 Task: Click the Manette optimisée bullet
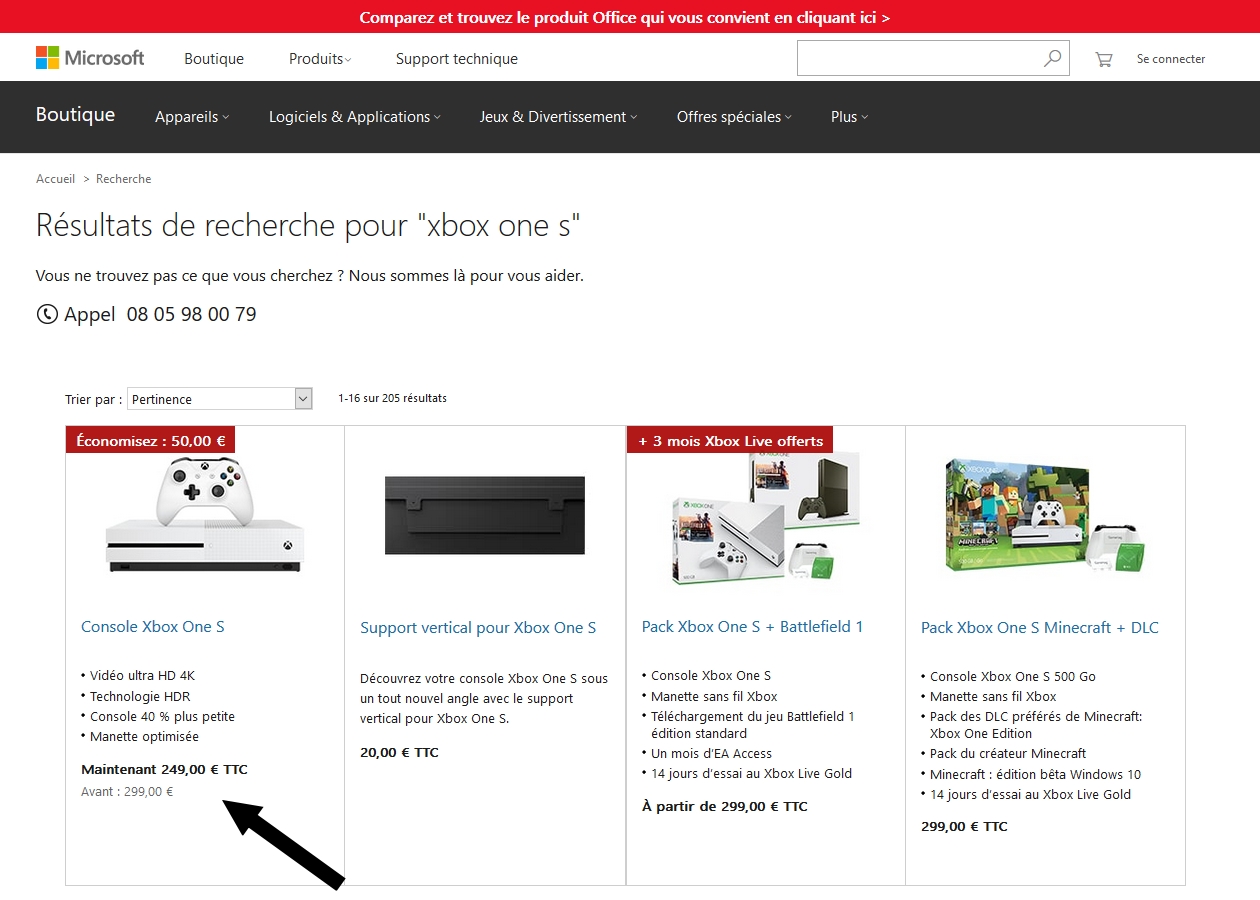[144, 737]
